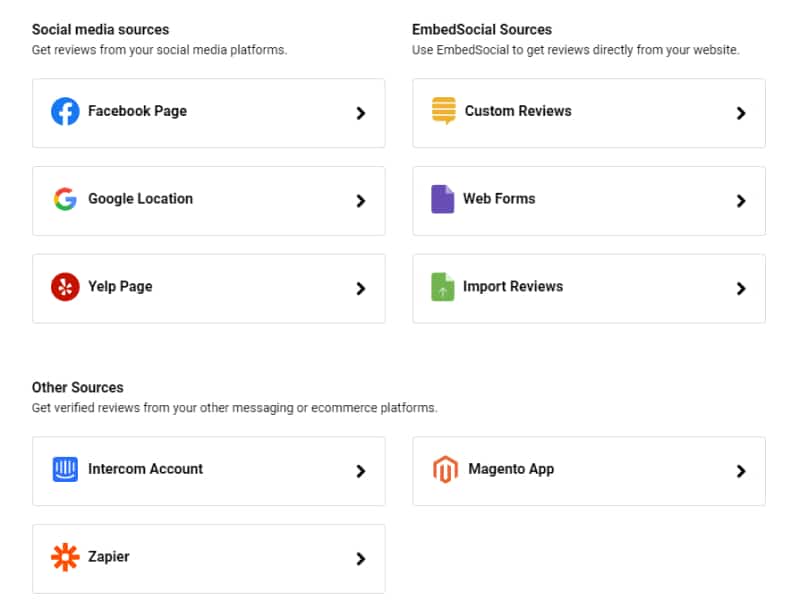Click the Google logo icon
Image resolution: width=800 pixels, height=608 pixels.
[x=65, y=199]
